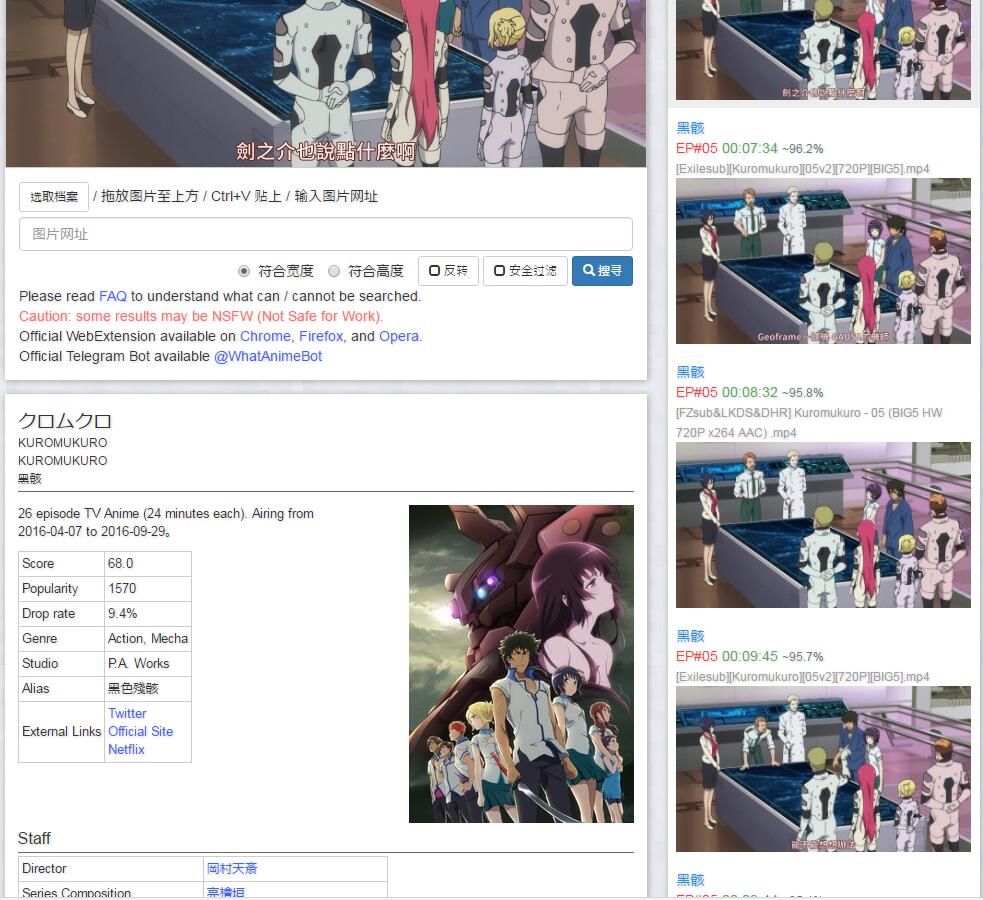Select the 符合高度 radio button
This screenshot has width=983, height=900.
click(x=334, y=271)
